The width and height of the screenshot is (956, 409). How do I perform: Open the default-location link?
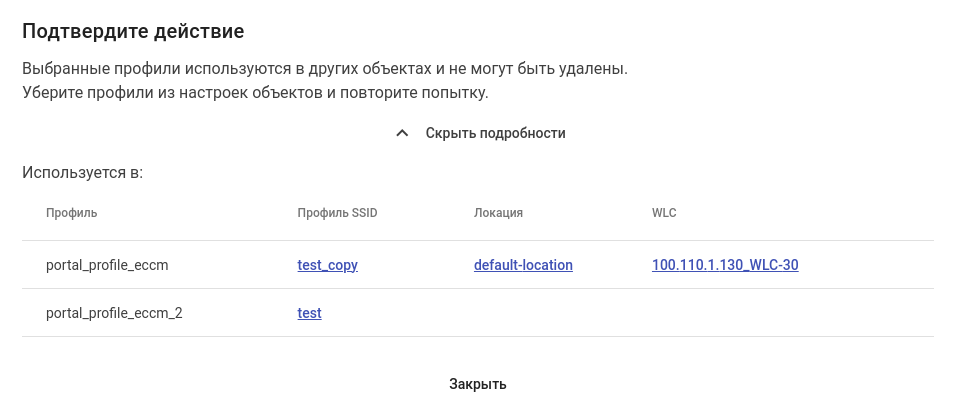[x=523, y=265]
